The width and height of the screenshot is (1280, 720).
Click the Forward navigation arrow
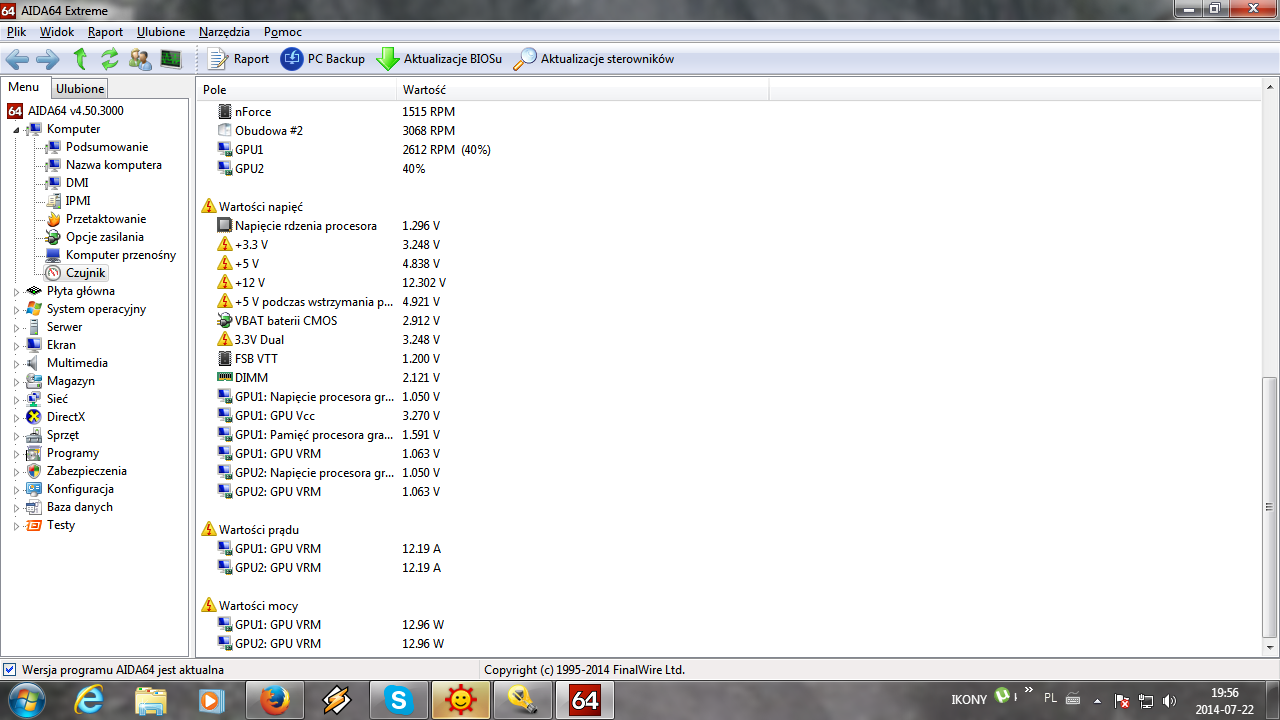47,59
